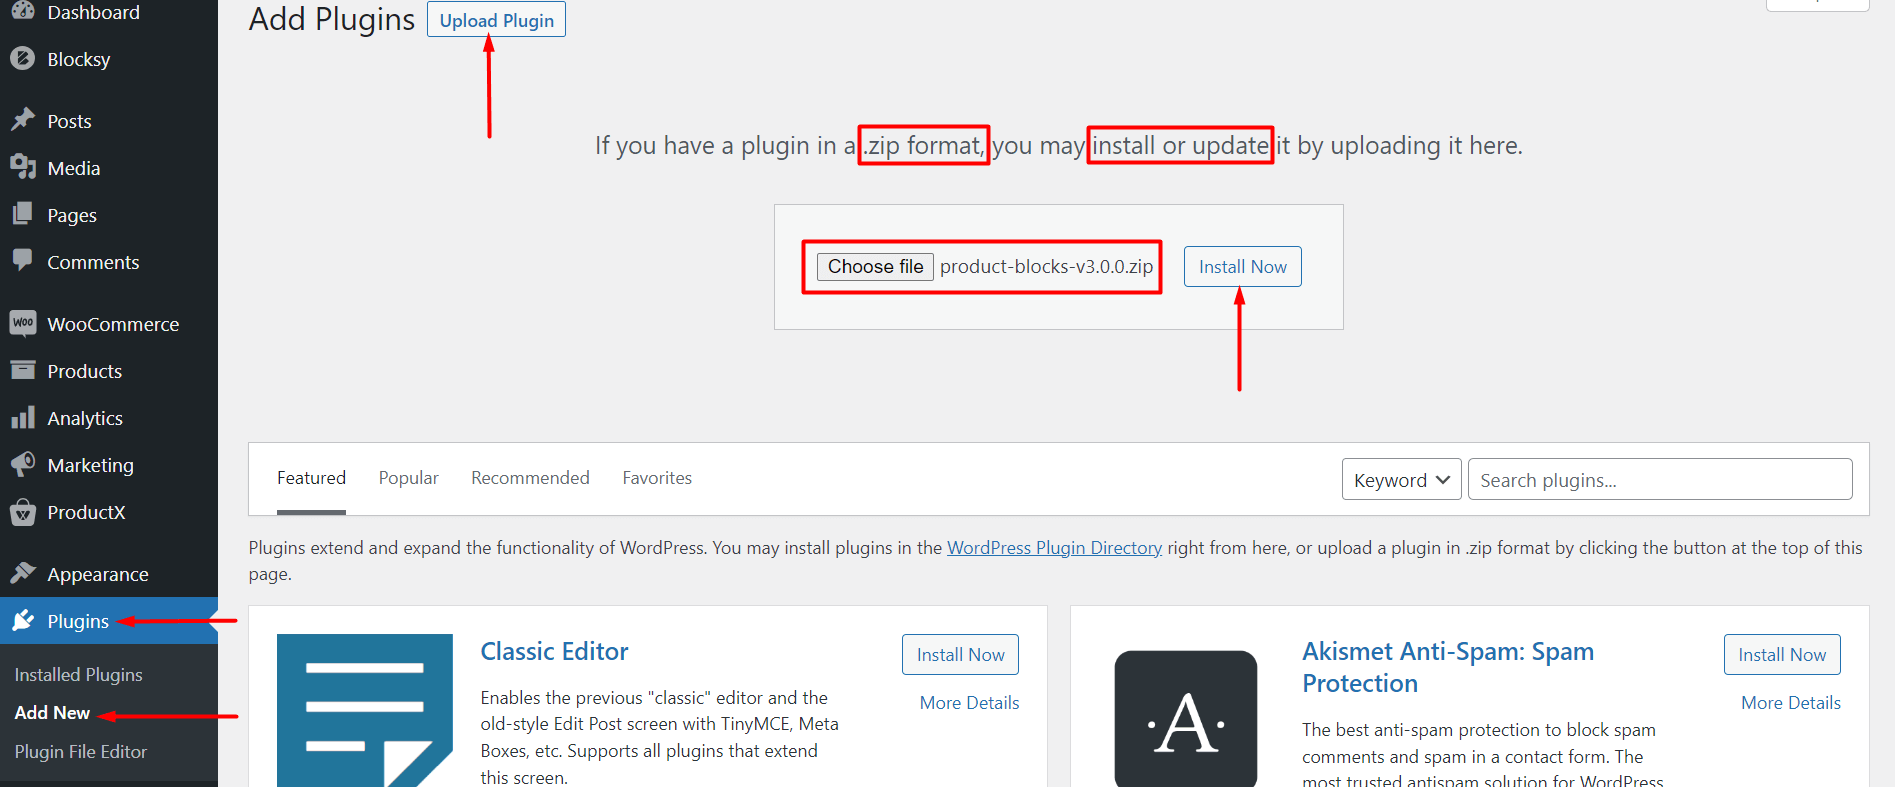Open Analytics menu label
The image size is (1895, 787).
click(85, 418)
